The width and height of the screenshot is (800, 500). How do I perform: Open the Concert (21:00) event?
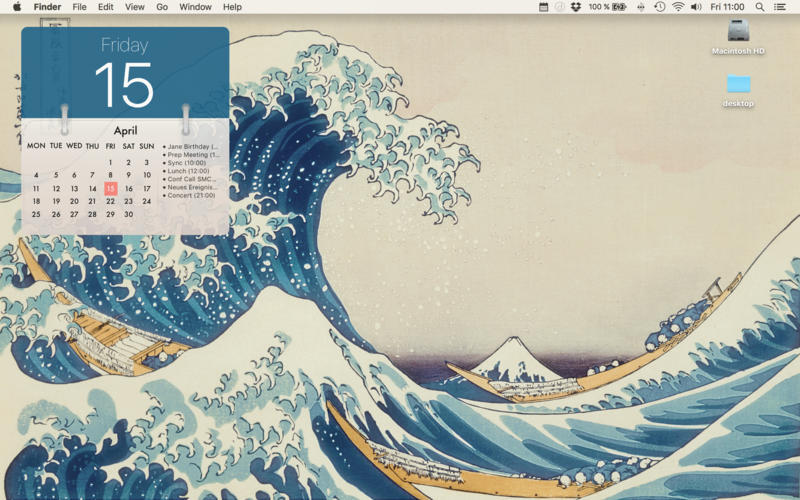click(192, 195)
